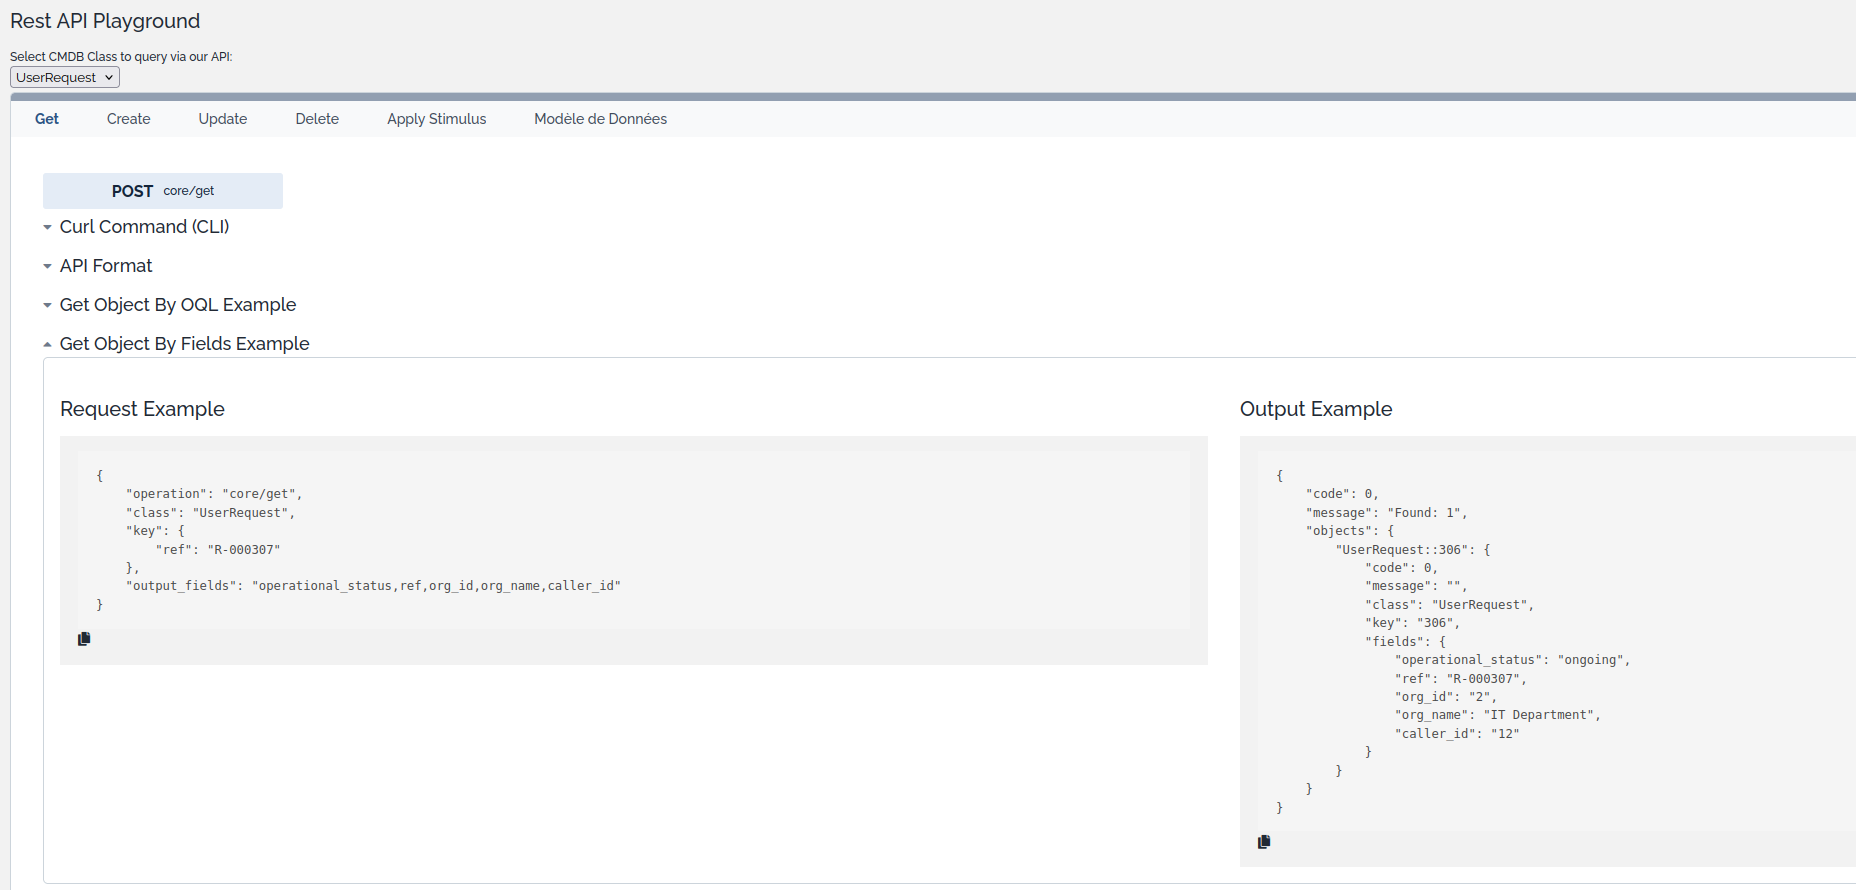The height and width of the screenshot is (890, 1856).
Task: Click the POST core/get endpoint button
Action: tap(163, 191)
